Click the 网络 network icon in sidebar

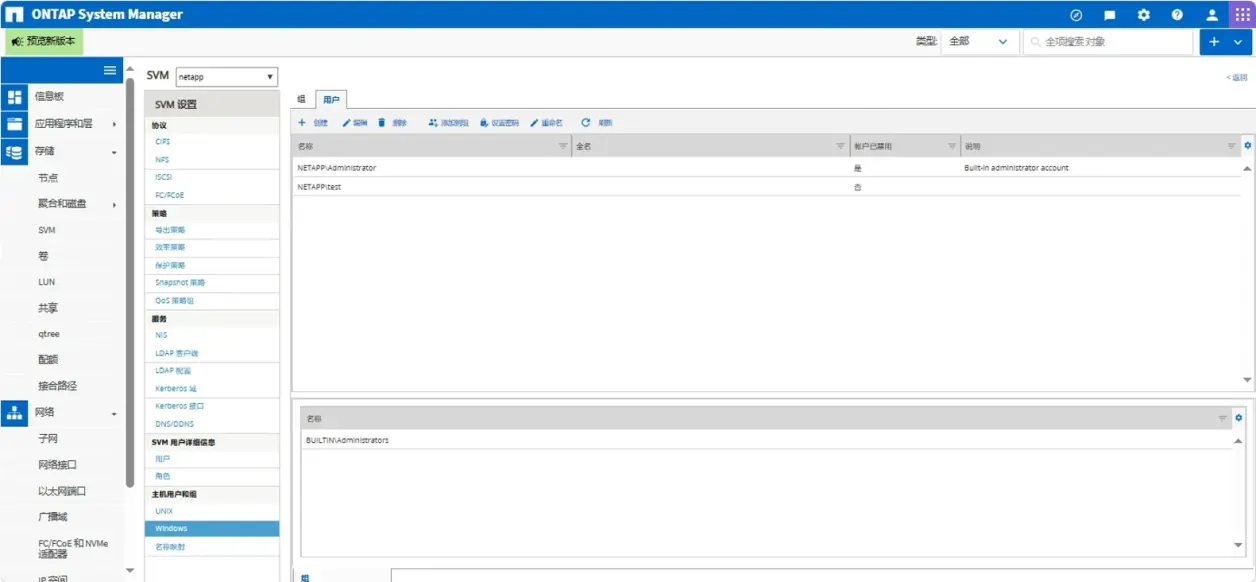[14, 412]
